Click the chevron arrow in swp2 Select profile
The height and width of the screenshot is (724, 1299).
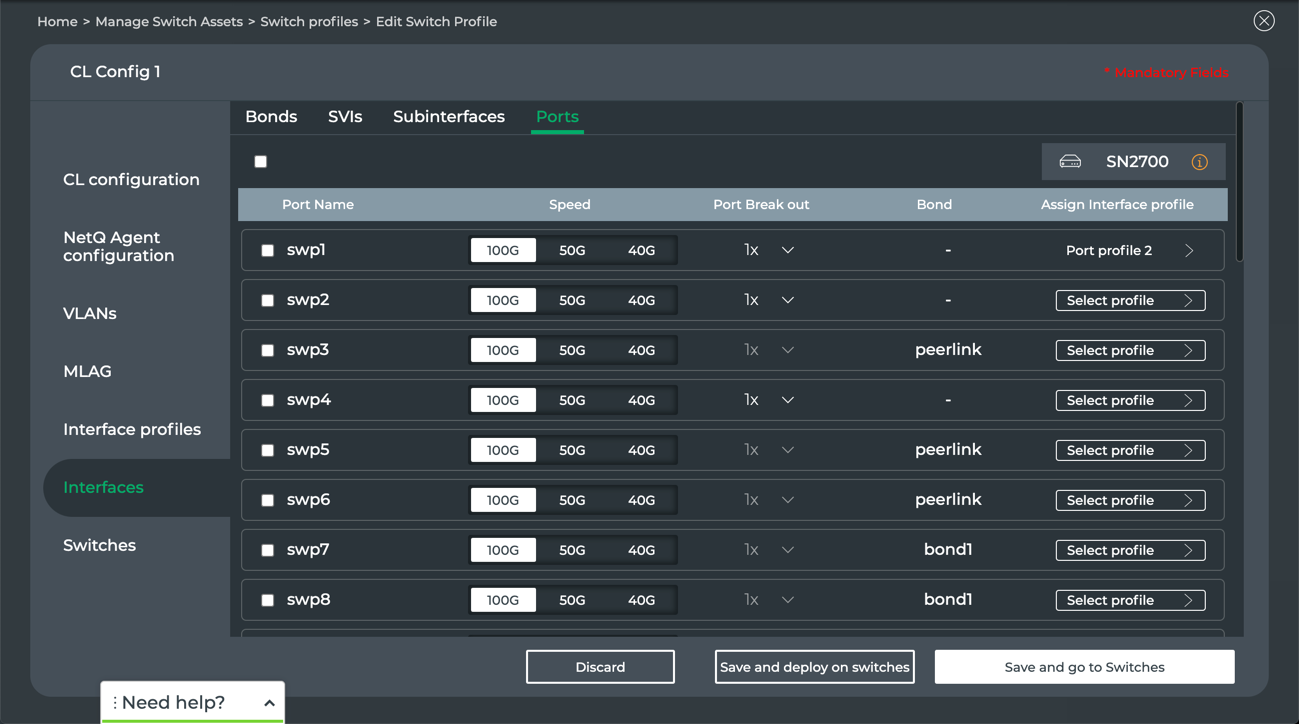coord(1188,301)
